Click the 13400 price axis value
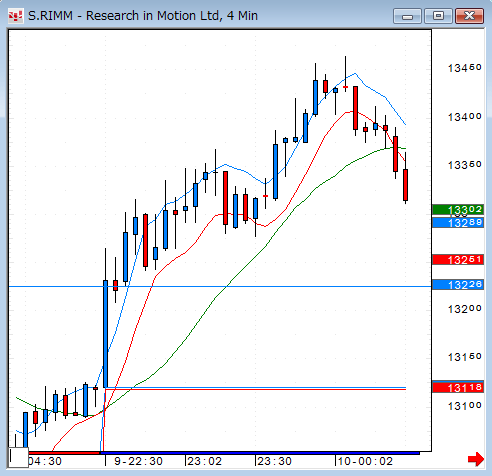492x476 pixels. [465, 117]
